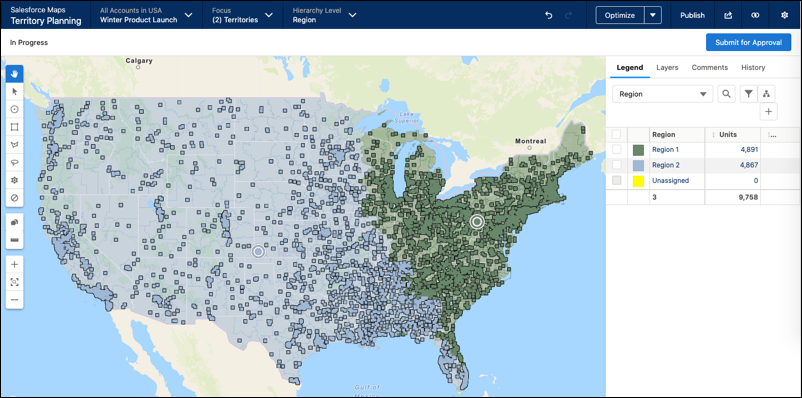Click the In Progress status text
This screenshot has width=802, height=398.
[29, 42]
